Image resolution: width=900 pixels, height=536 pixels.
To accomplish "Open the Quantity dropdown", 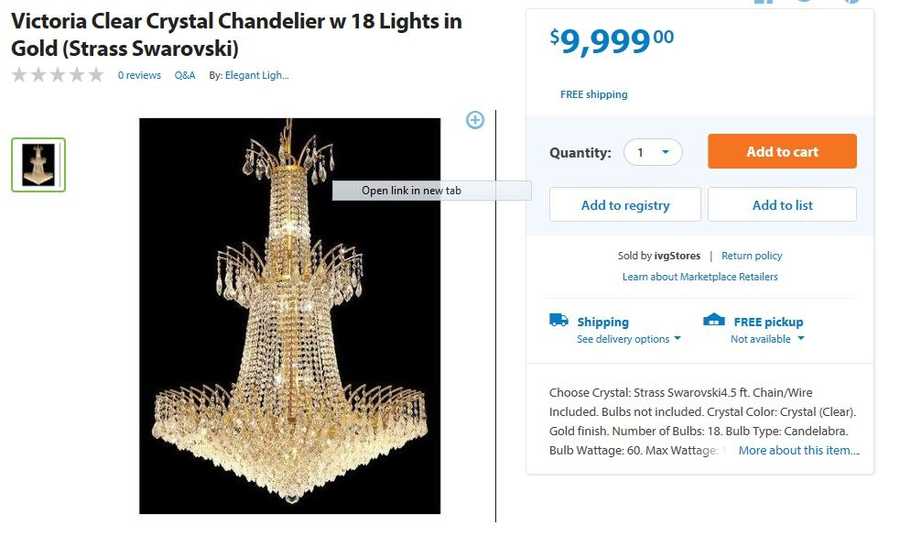I will pyautogui.click(x=653, y=153).
